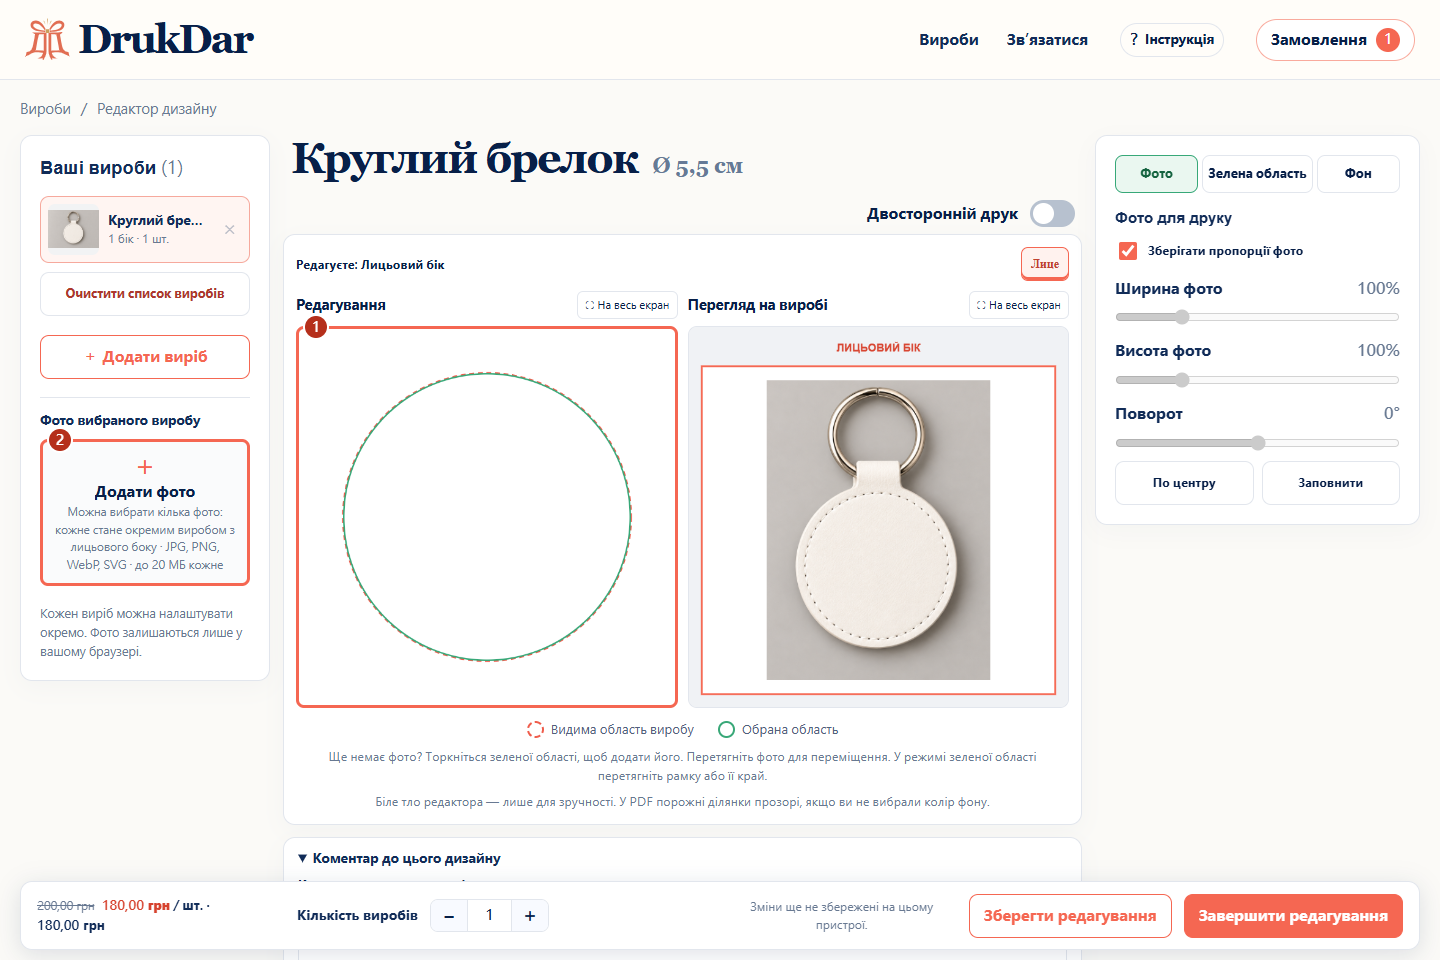This screenshot has width=1440, height=960.
Task: Decrease quantity with the minus button
Action: (449, 916)
